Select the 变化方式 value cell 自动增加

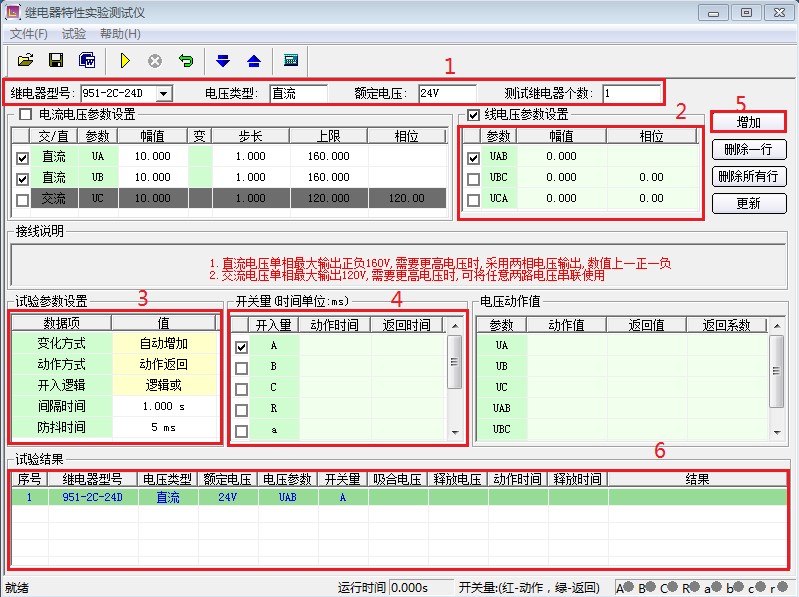(x=164, y=343)
